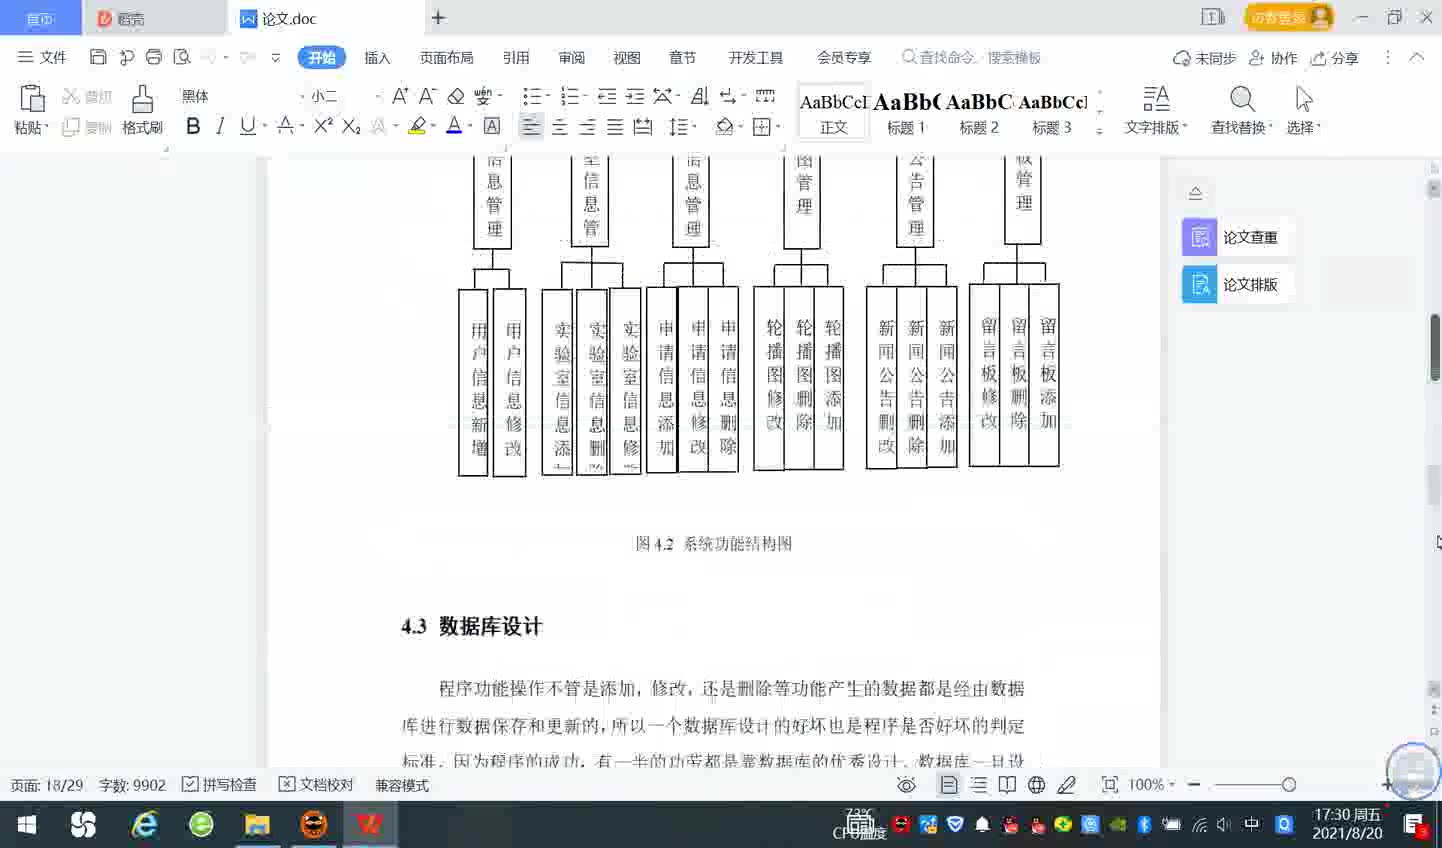Toggle Underline formatting

(x=247, y=126)
